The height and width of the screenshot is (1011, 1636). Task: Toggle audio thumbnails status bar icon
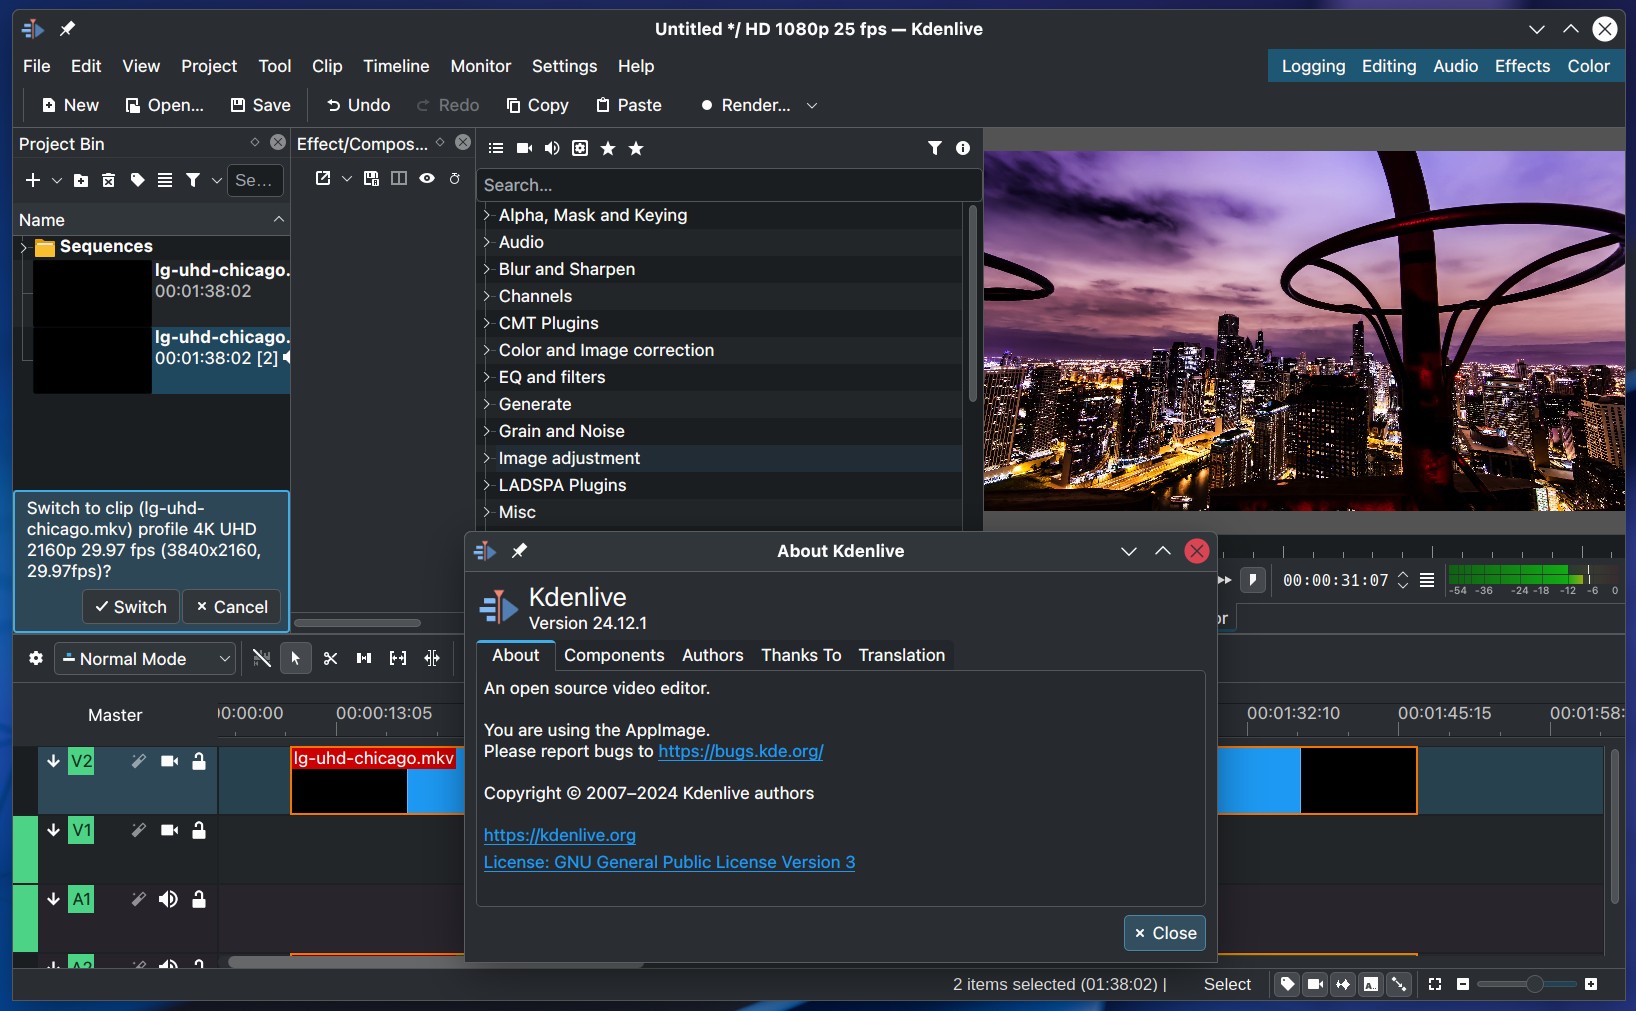[x=1343, y=984]
